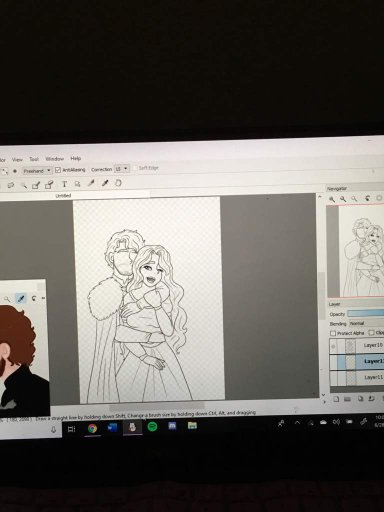Select the Hand tool

pyautogui.click(x=118, y=183)
